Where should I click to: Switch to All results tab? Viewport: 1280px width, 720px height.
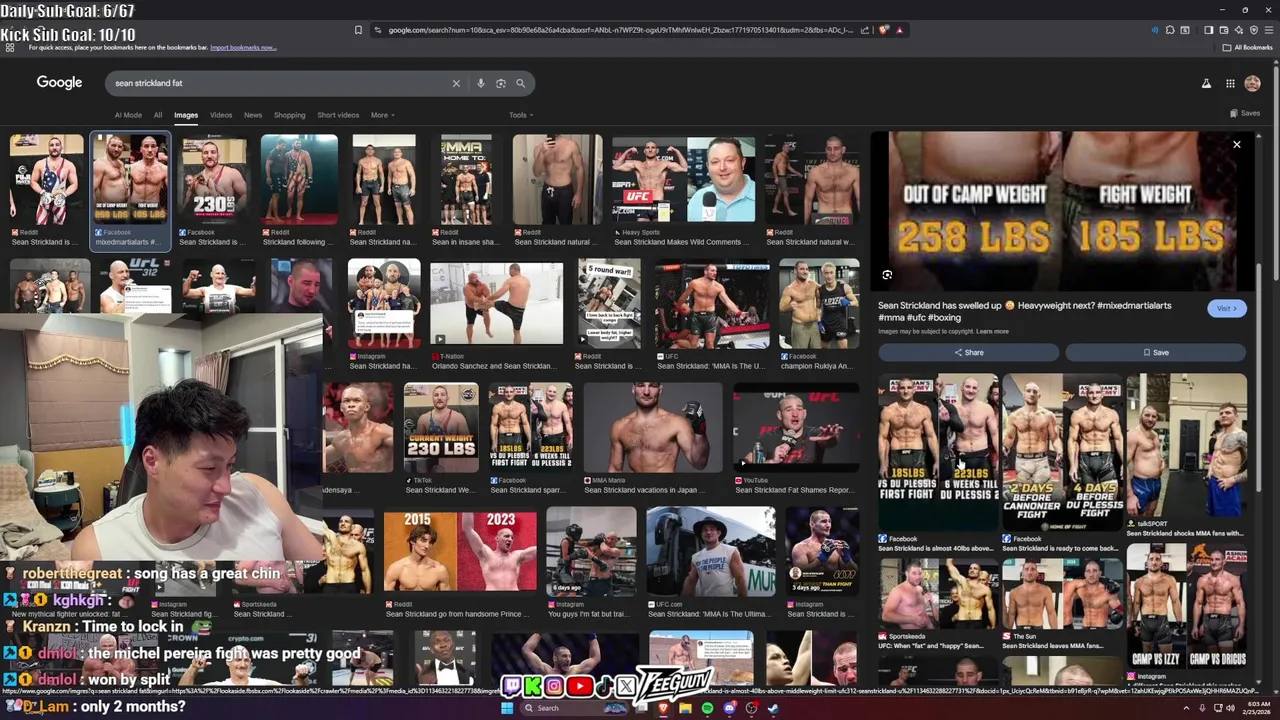(x=157, y=115)
